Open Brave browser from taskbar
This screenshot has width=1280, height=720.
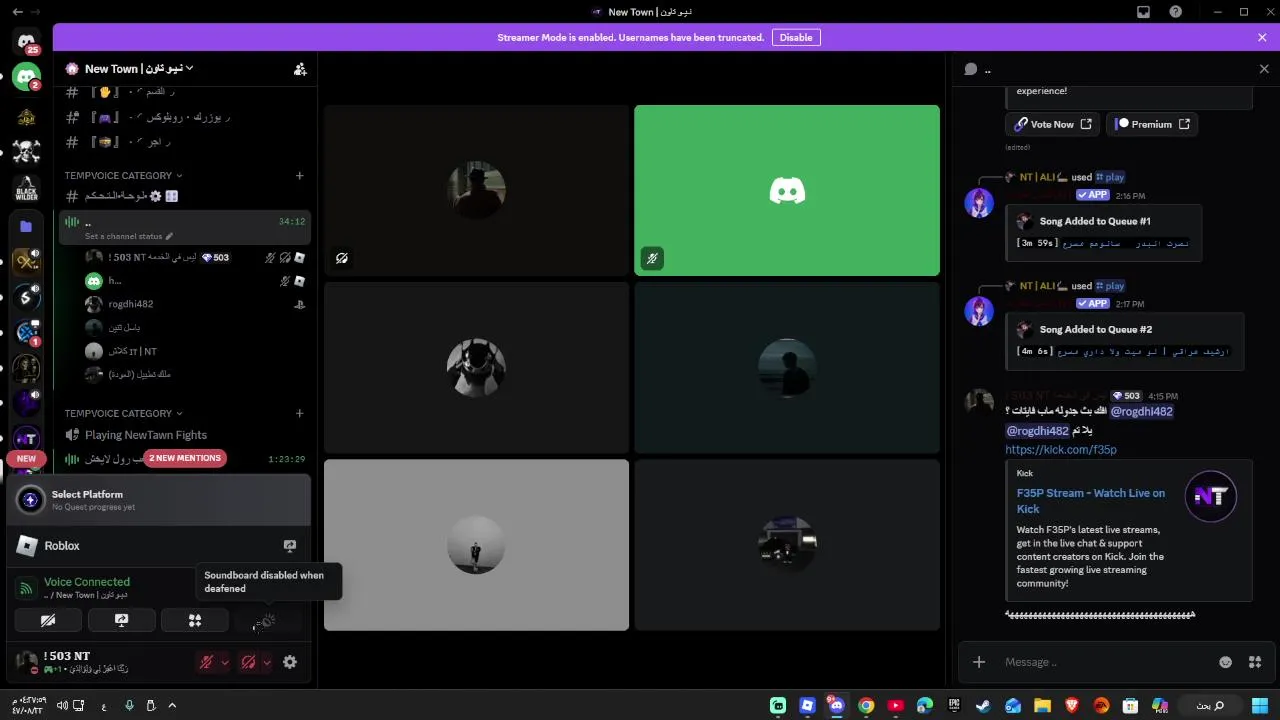click(x=1072, y=706)
